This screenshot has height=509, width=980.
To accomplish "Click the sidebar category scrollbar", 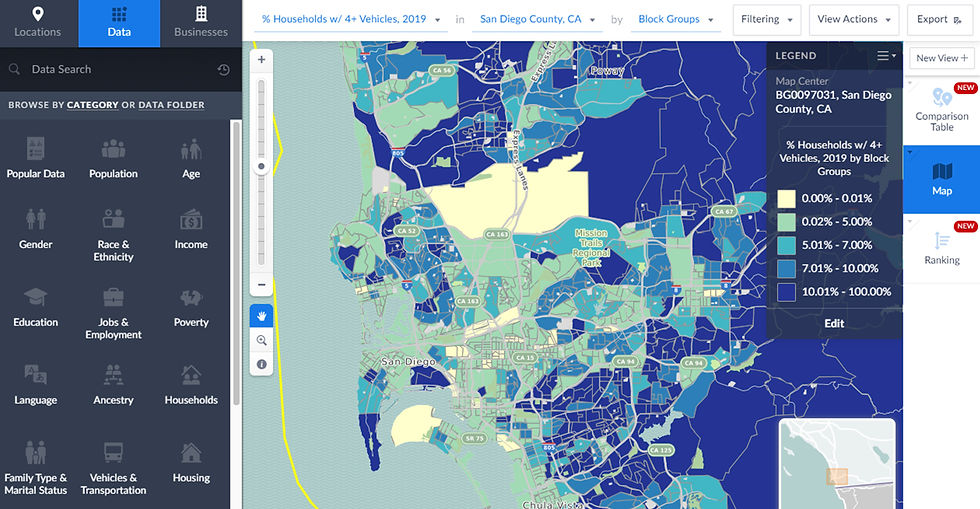I will [236, 263].
